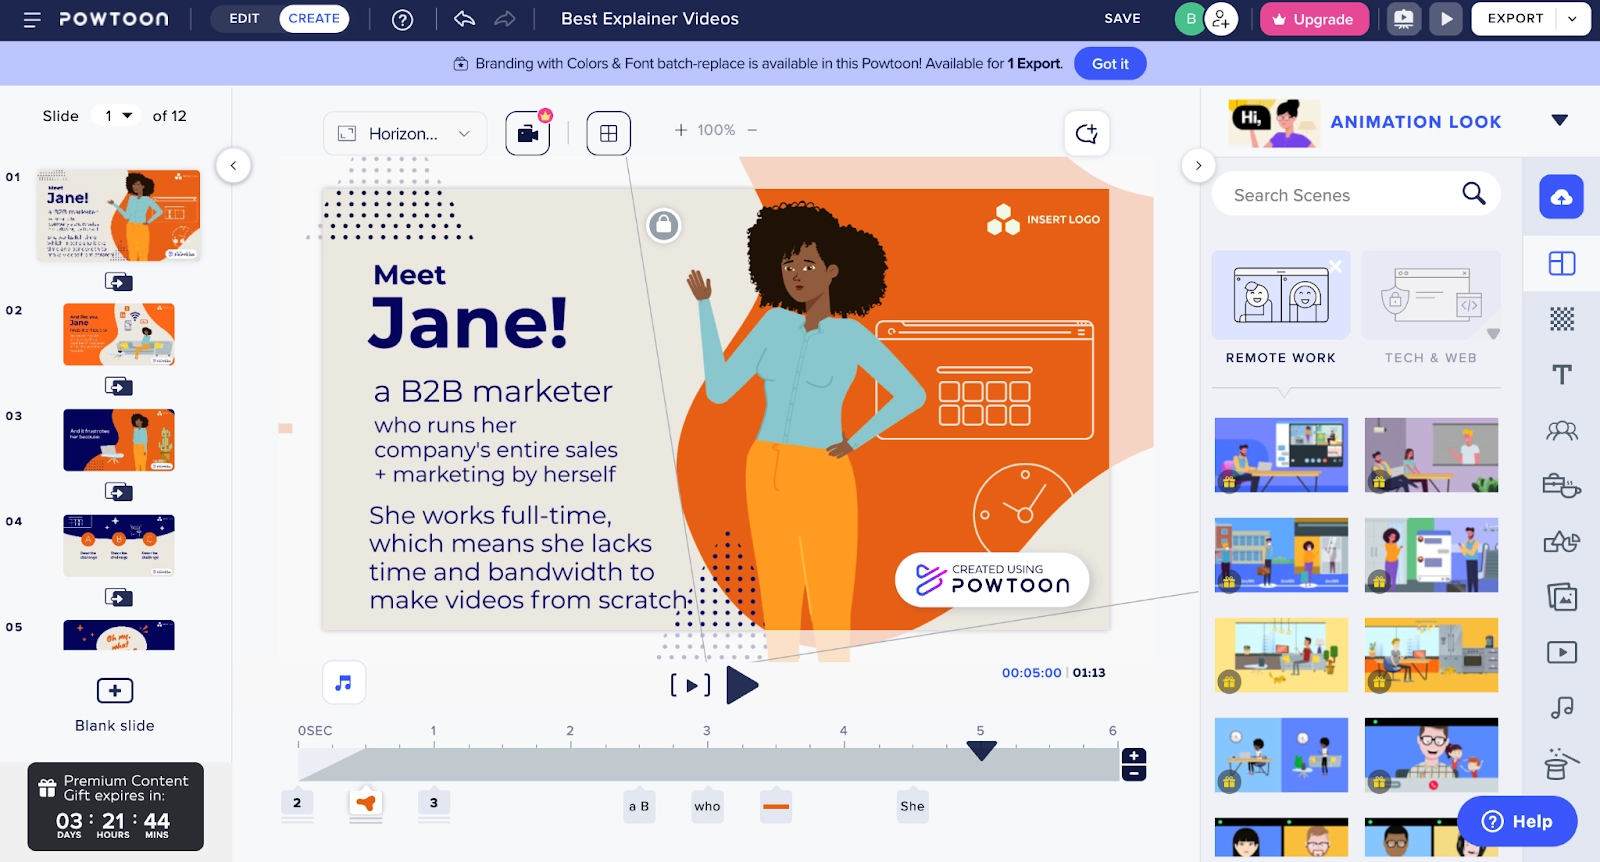
Task: Click the search magnifier in Search Scenes
Action: click(1474, 194)
